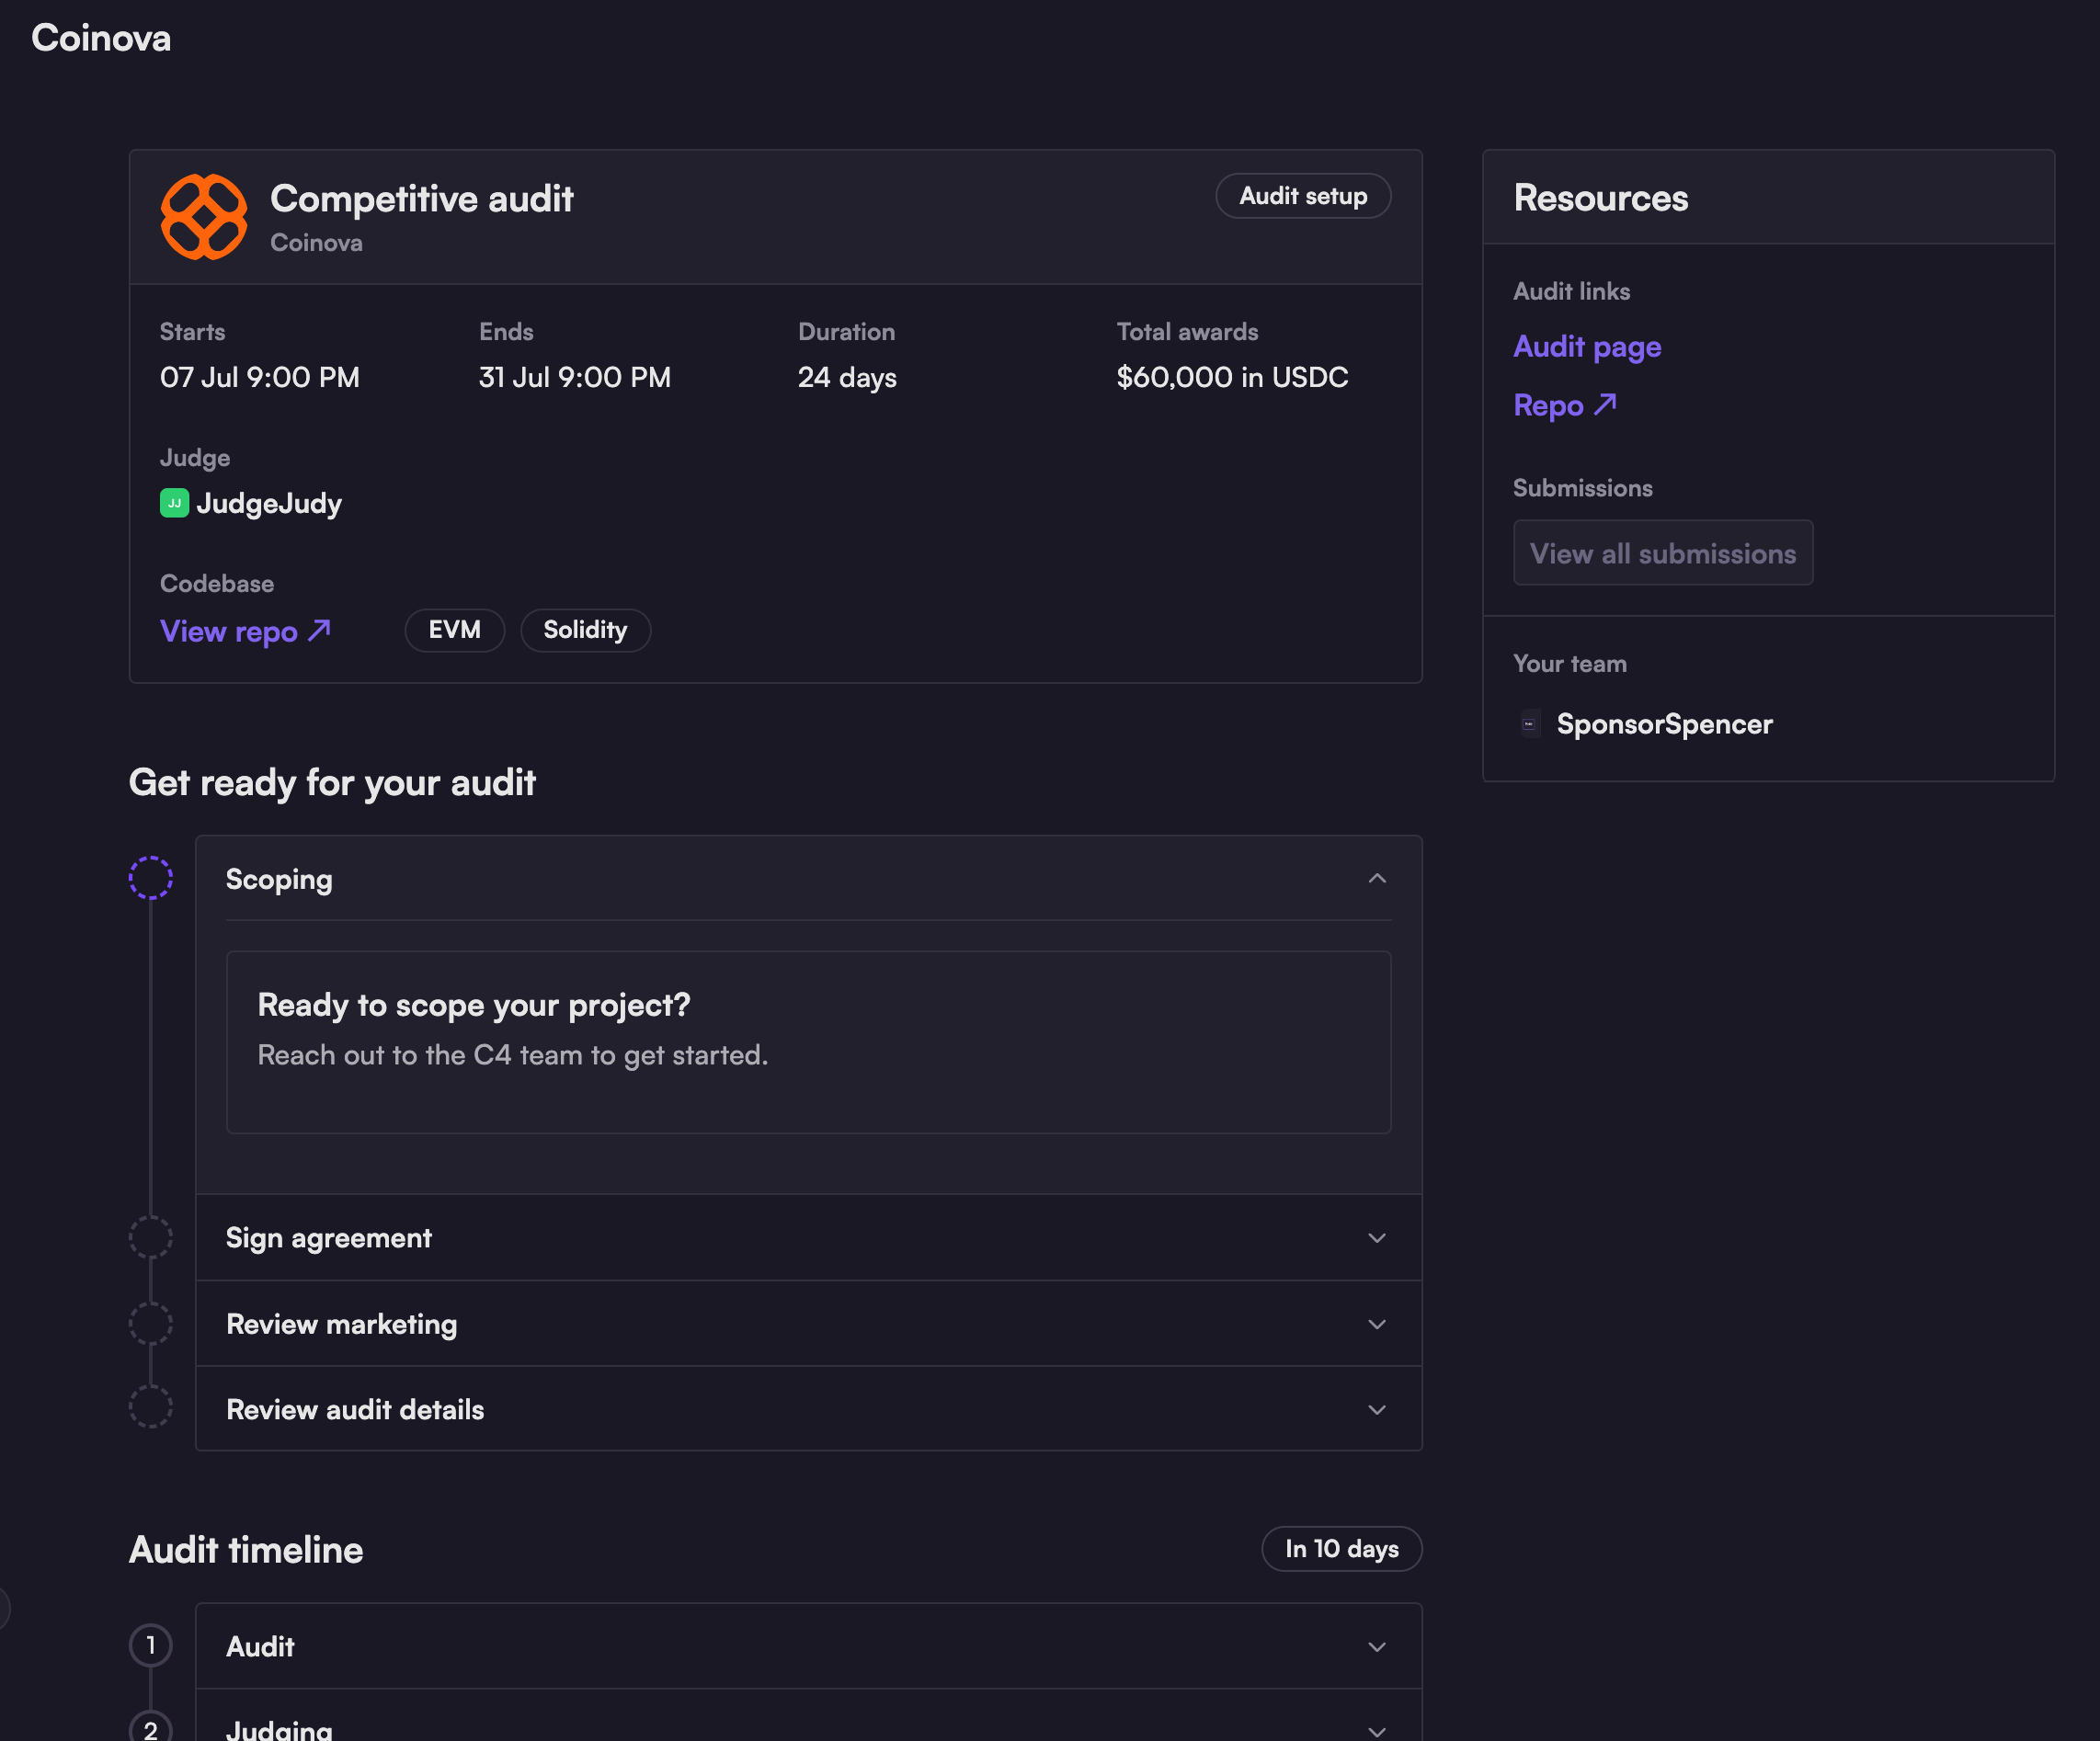Expand the Review marketing section

[x=1377, y=1324]
